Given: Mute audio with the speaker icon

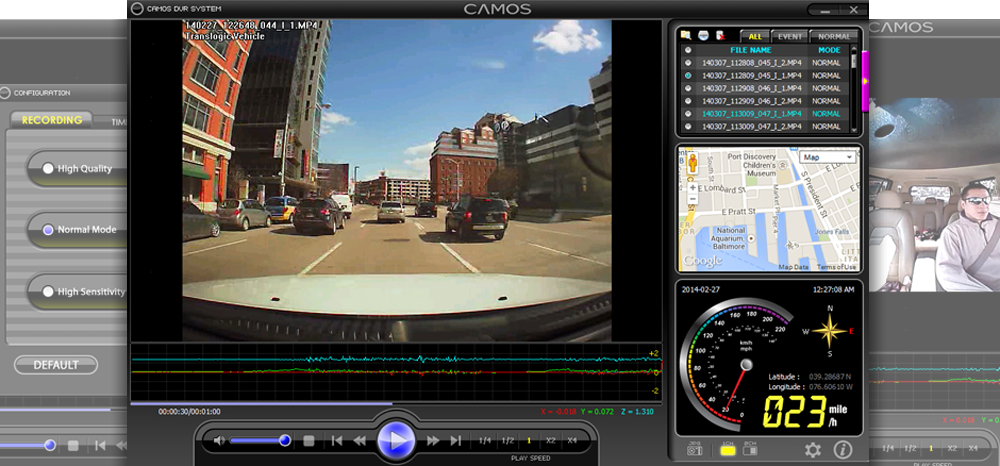Looking at the screenshot, I should (220, 441).
